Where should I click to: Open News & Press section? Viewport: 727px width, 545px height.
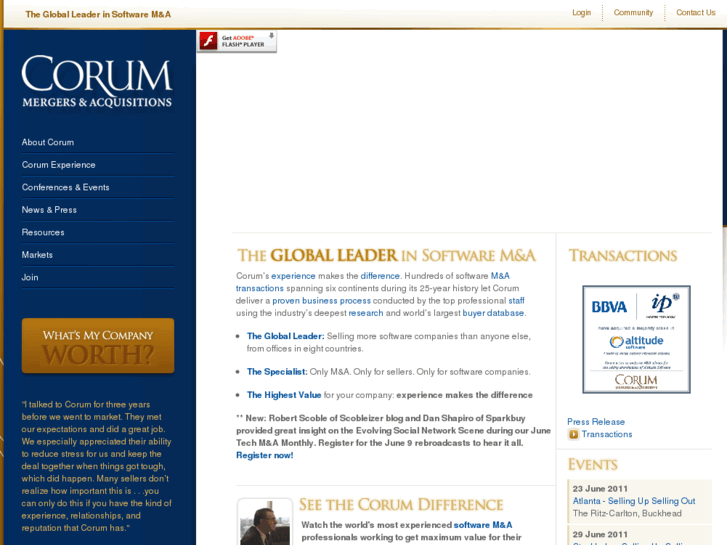click(x=49, y=210)
